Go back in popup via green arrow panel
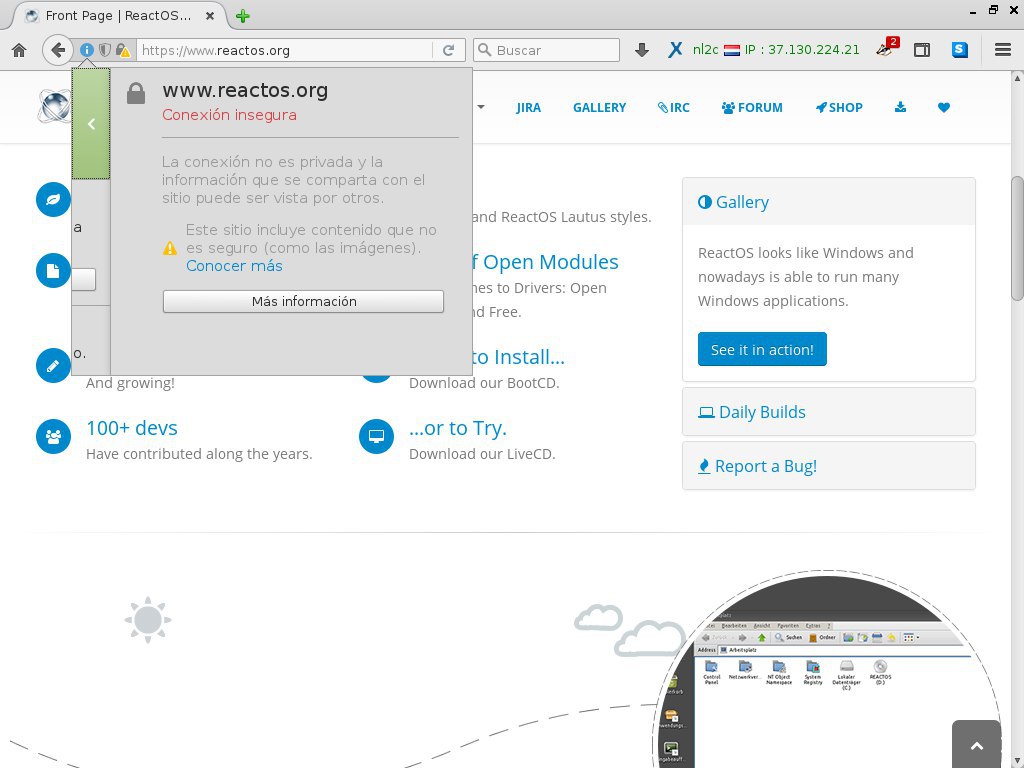The image size is (1024, 768). [91, 123]
